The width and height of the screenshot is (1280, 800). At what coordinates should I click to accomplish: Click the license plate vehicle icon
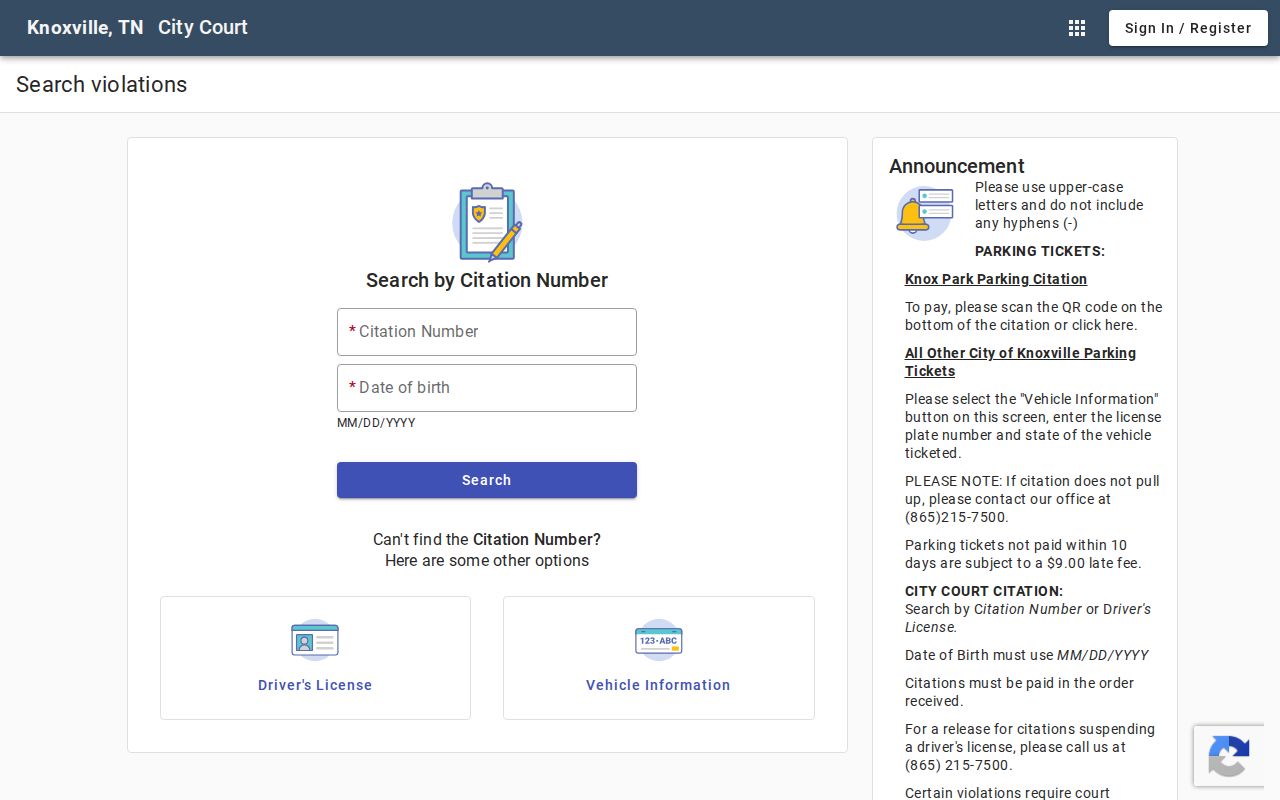658,640
